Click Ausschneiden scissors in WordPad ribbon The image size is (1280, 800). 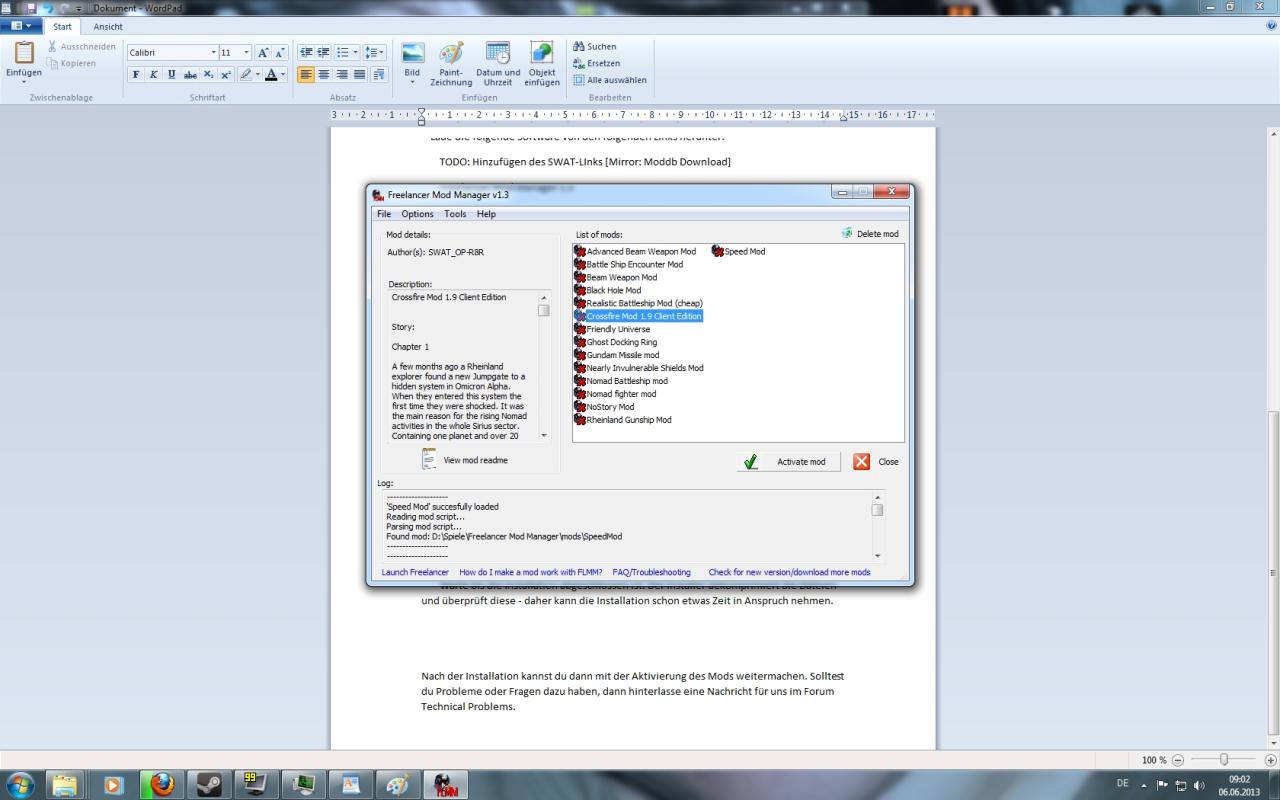click(82, 47)
